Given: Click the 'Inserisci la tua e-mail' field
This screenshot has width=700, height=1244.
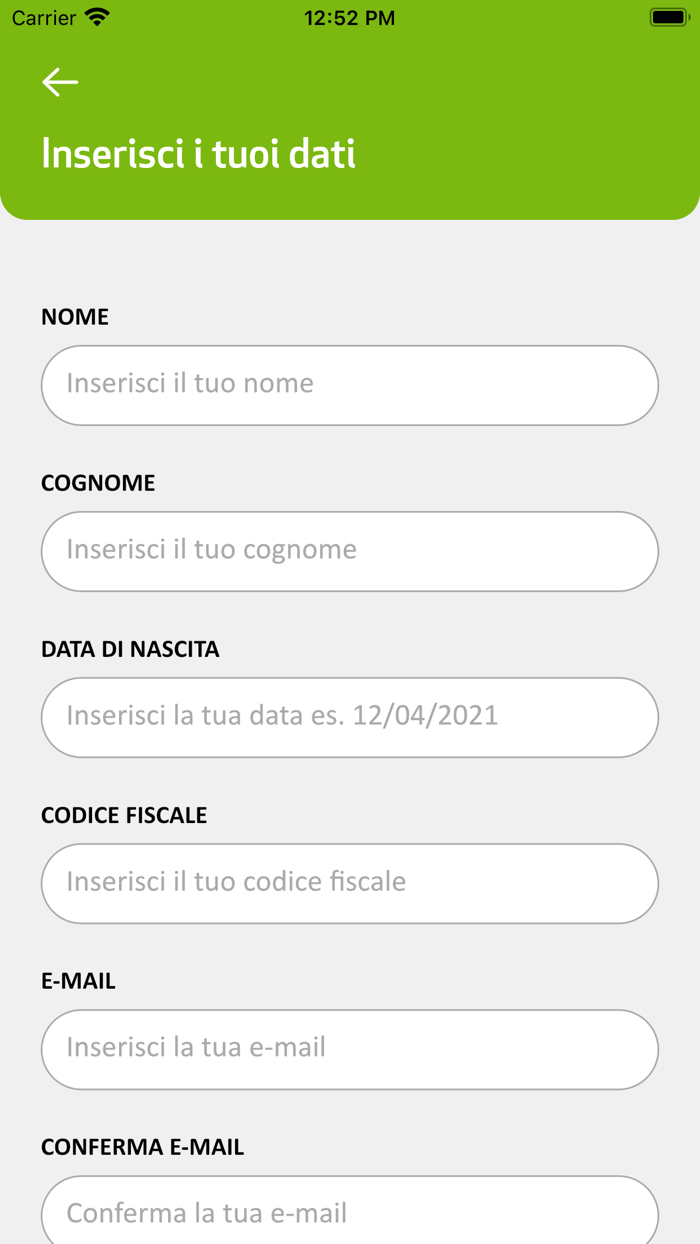Looking at the screenshot, I should pos(349,1049).
